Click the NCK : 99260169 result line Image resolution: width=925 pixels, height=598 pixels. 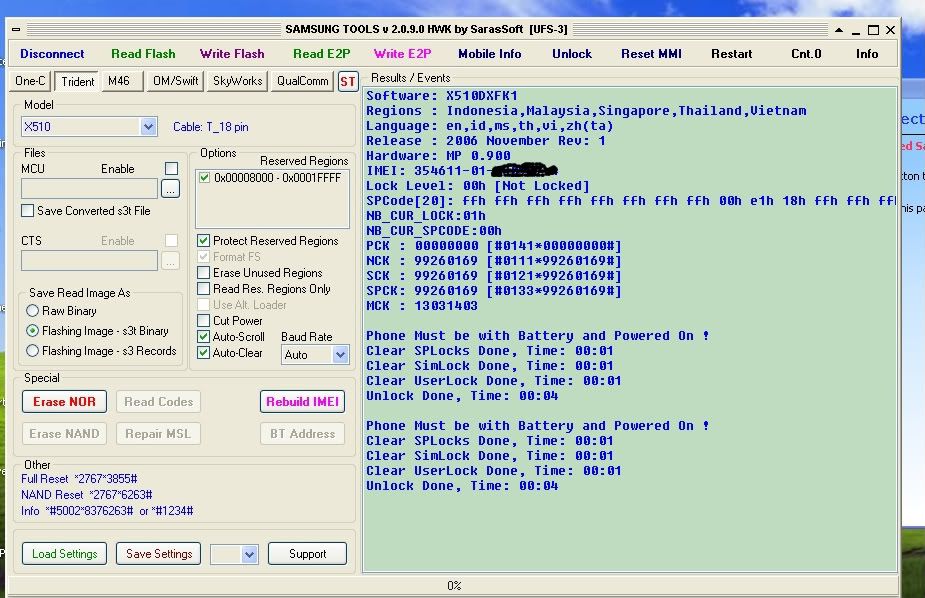(x=494, y=261)
